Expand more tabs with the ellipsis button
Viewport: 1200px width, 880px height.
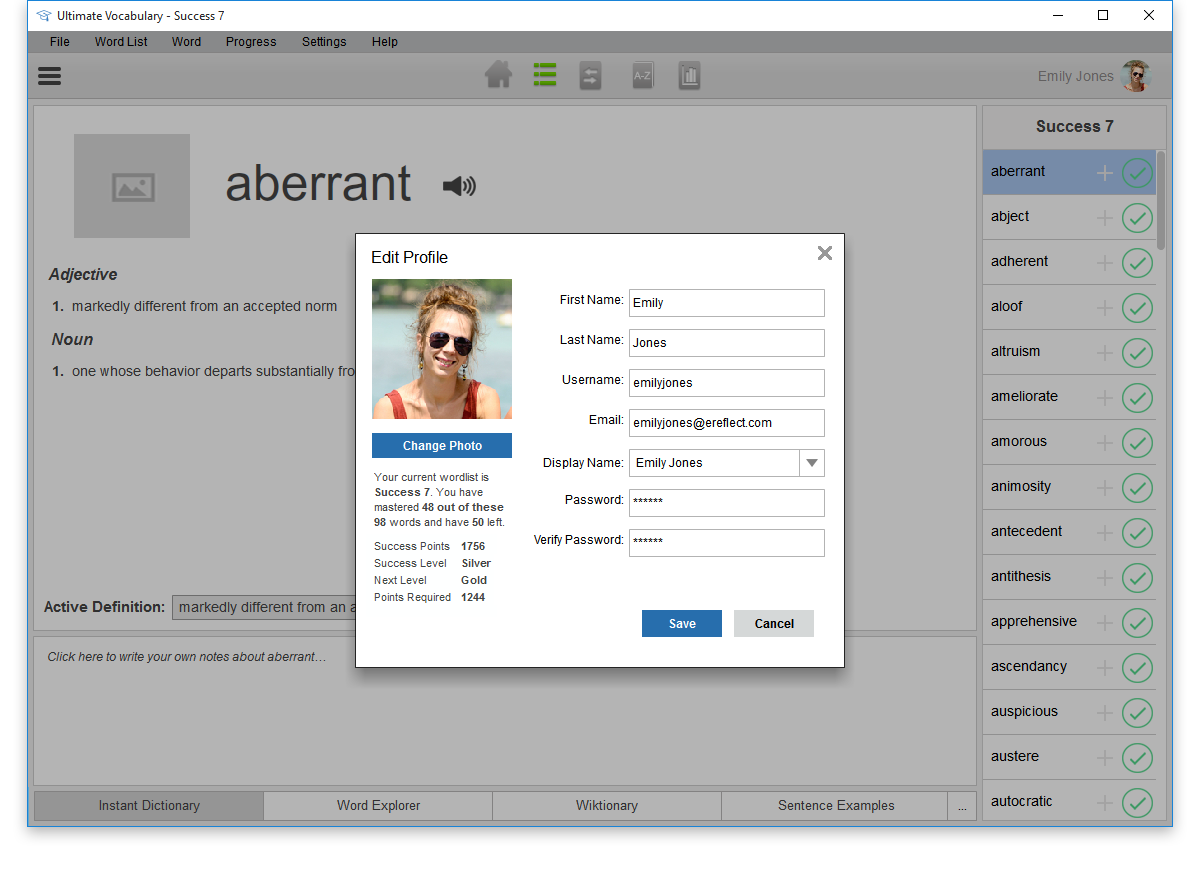(962, 806)
